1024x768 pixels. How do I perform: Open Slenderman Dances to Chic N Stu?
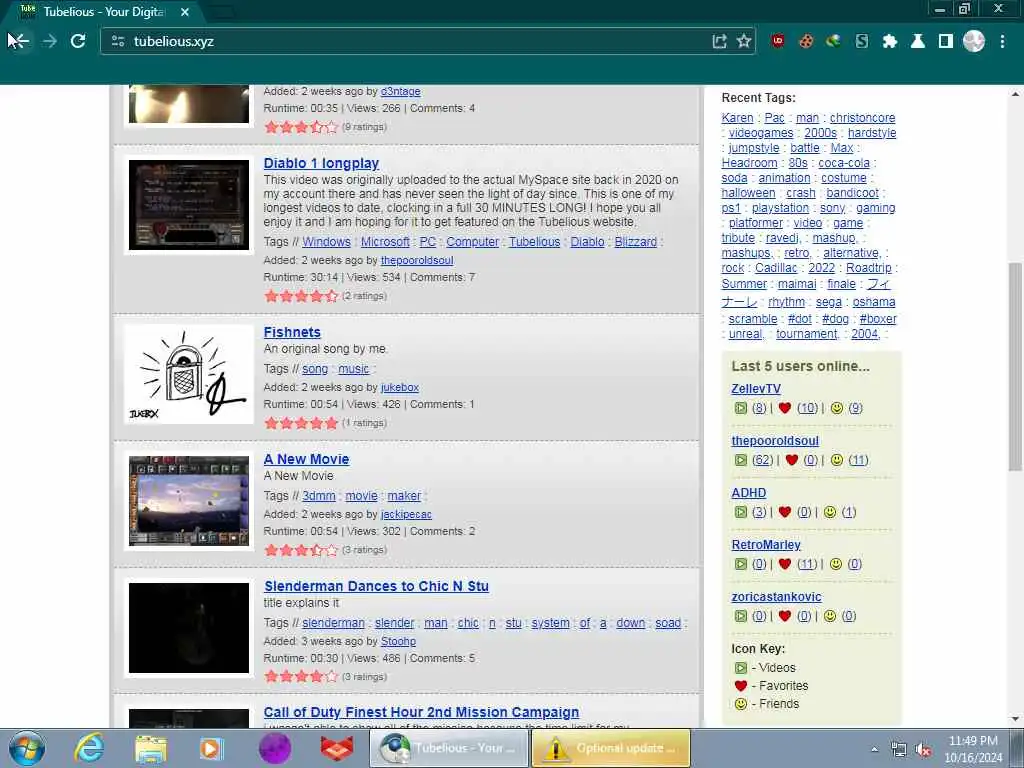[x=376, y=586]
